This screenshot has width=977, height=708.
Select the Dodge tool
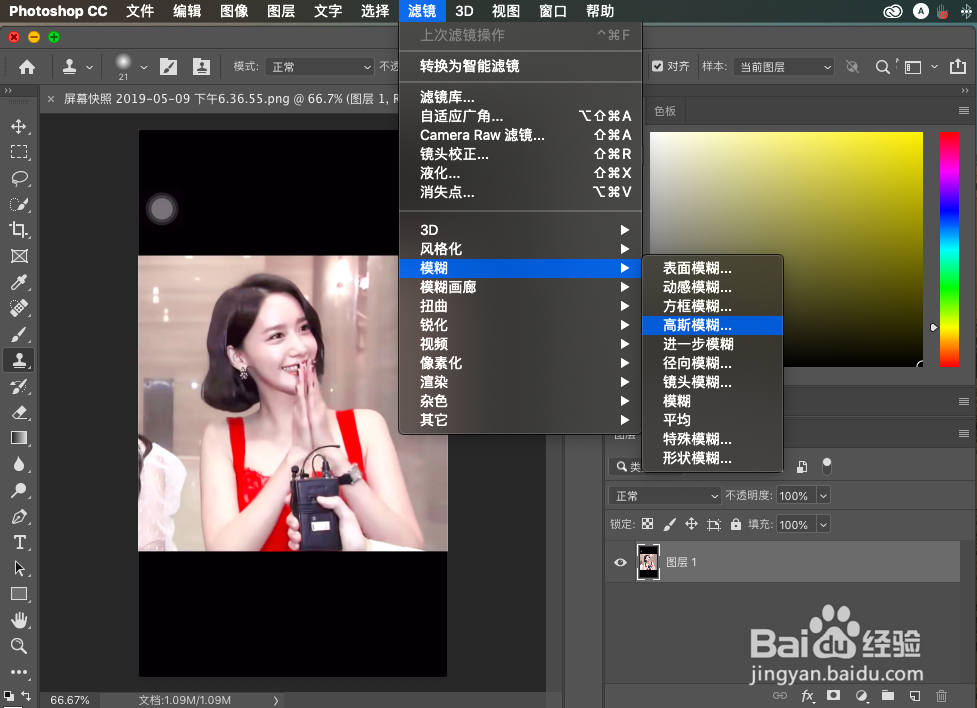coord(19,490)
